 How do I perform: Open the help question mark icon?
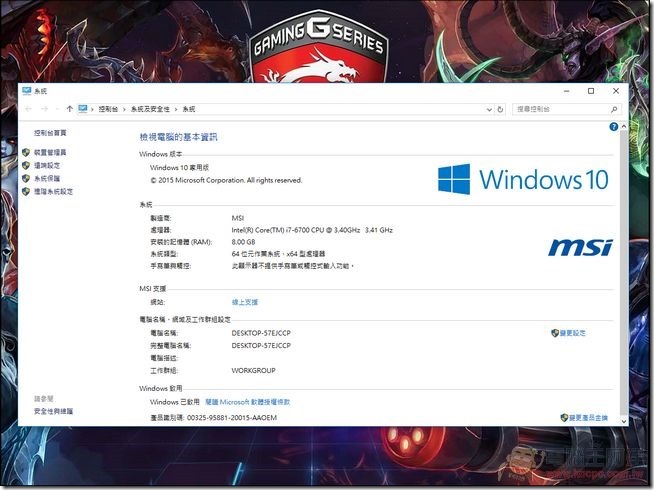[x=613, y=127]
